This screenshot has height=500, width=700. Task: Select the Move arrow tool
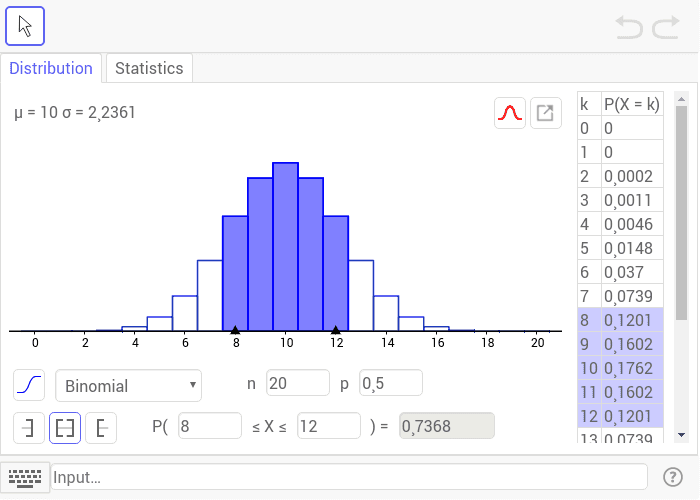click(x=25, y=26)
